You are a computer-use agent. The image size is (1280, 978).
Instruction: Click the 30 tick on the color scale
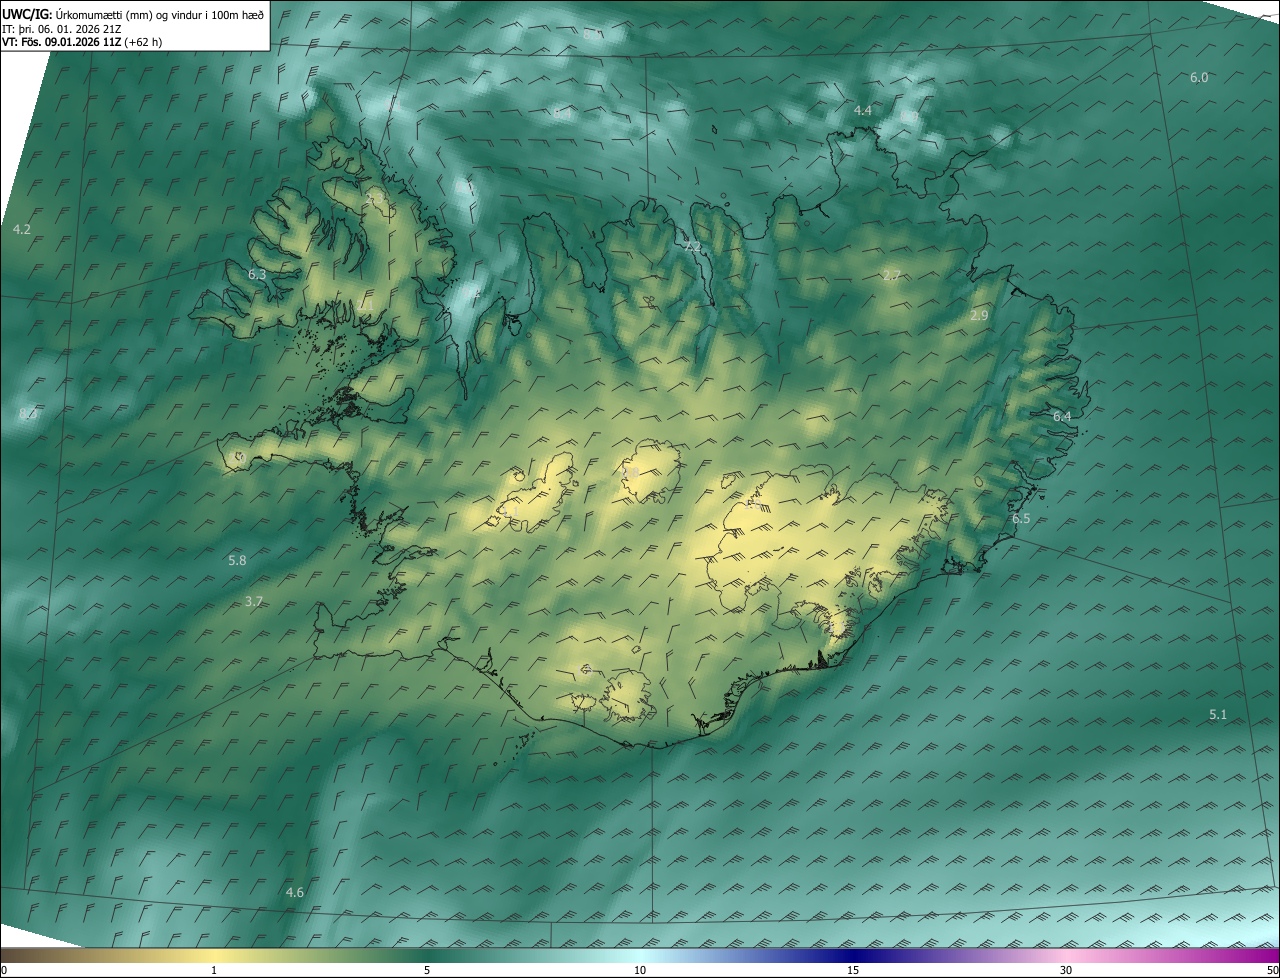click(x=1066, y=970)
